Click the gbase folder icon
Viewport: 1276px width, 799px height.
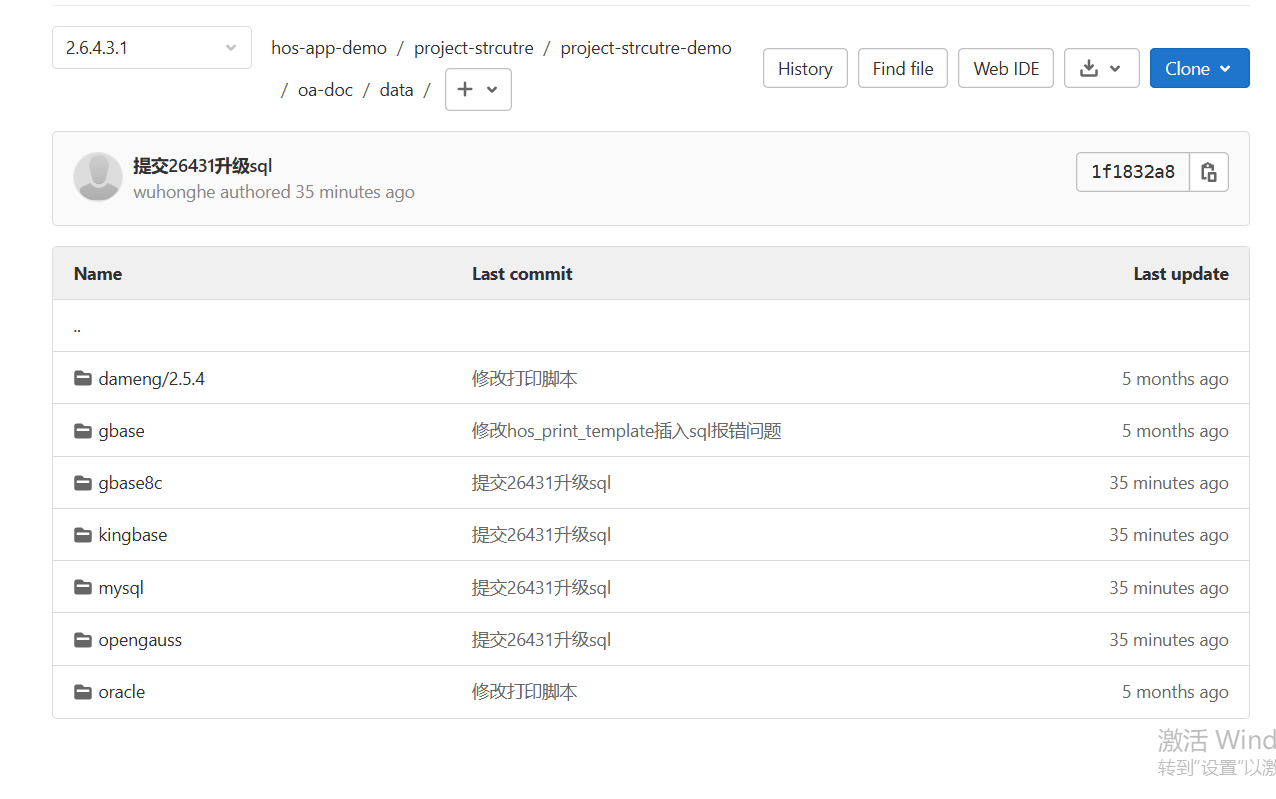point(83,431)
